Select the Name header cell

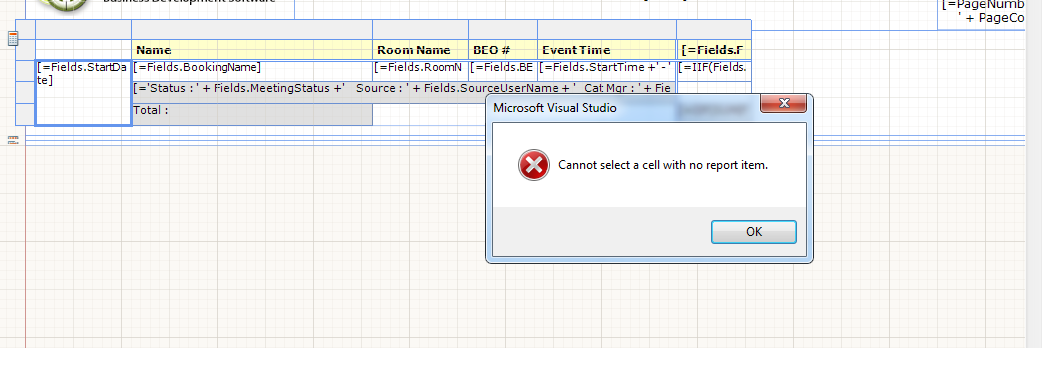[x=252, y=50]
